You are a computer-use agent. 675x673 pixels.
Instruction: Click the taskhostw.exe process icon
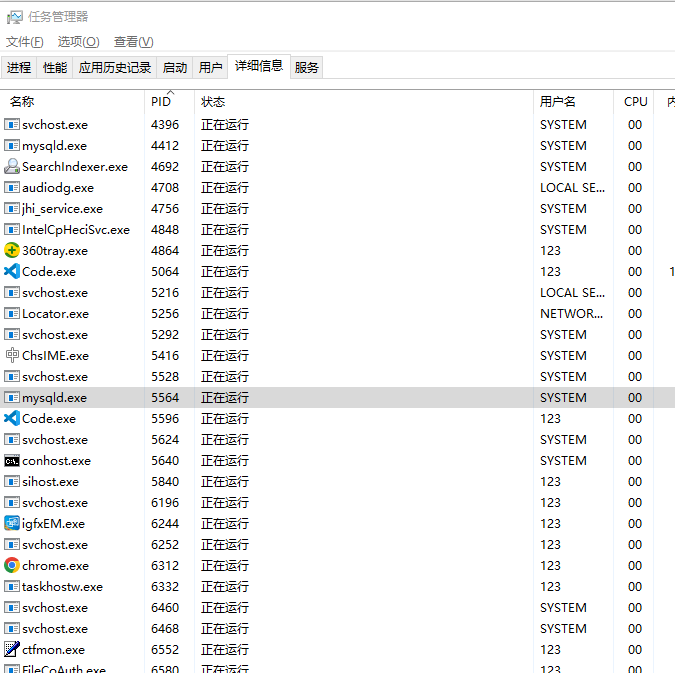pyautogui.click(x=12, y=586)
